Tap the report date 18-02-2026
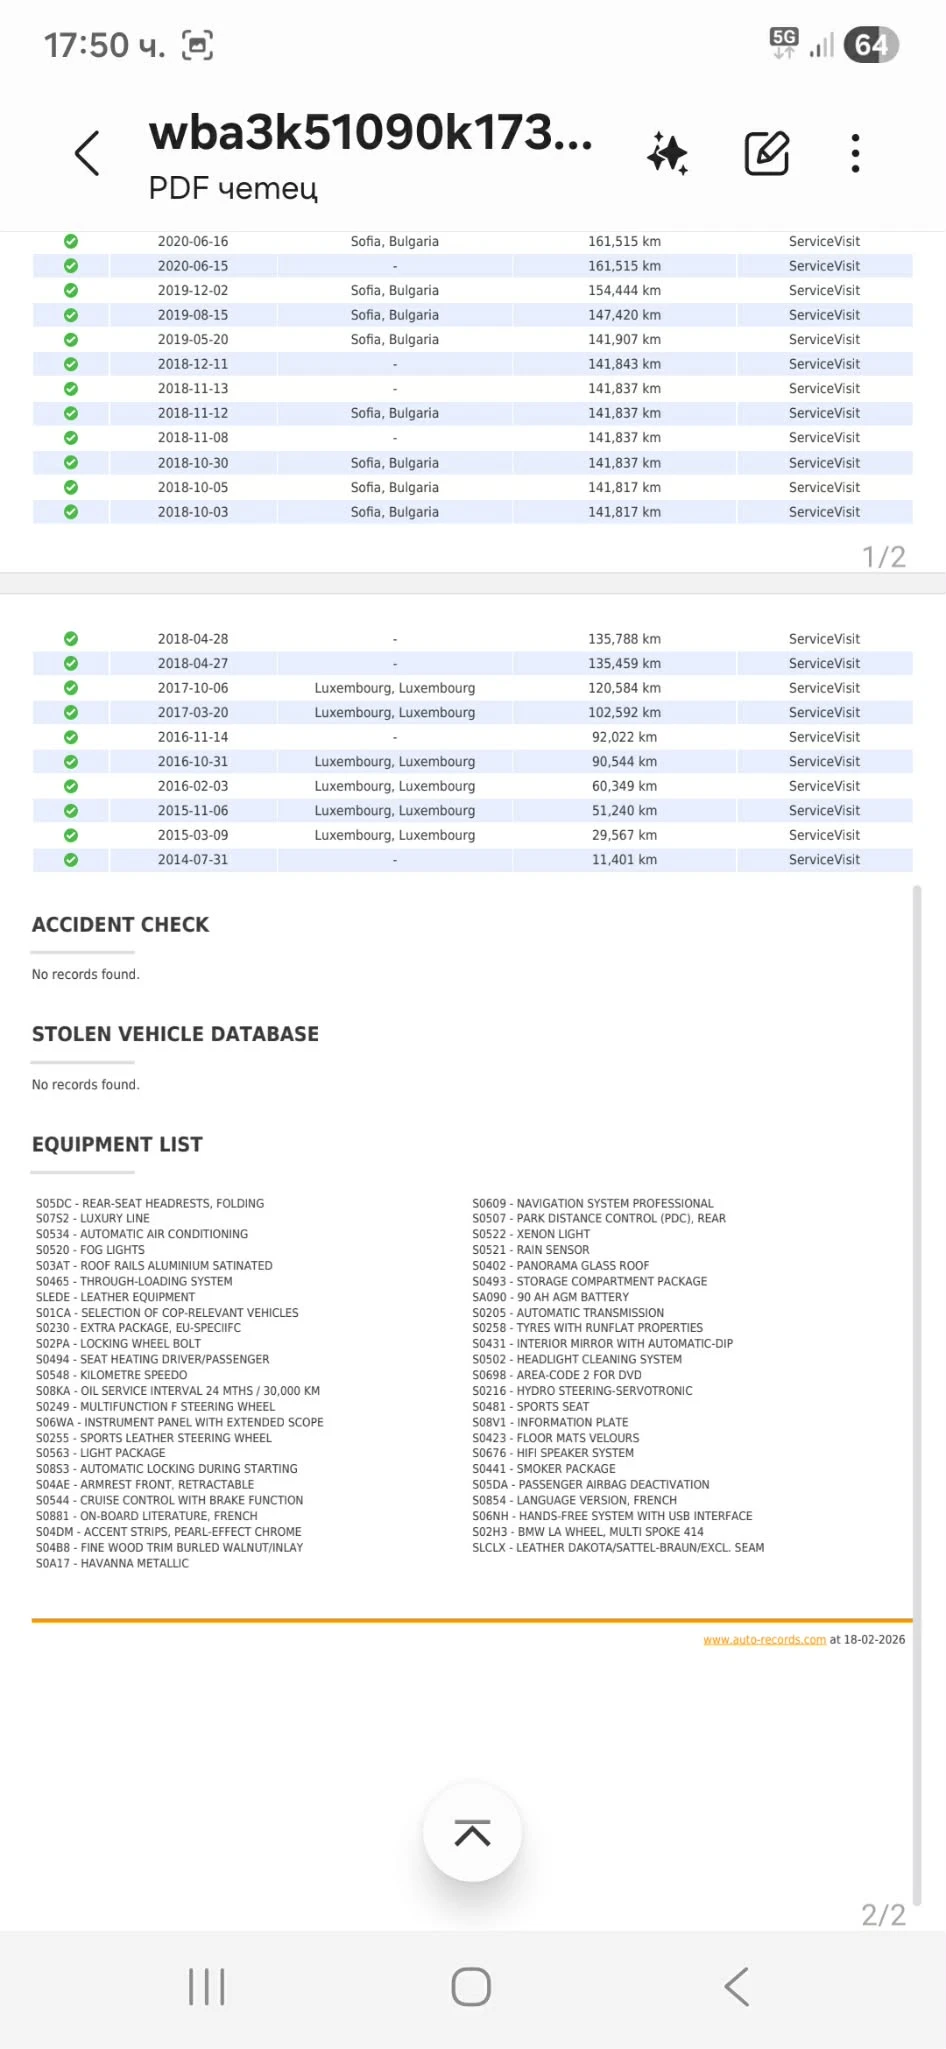The width and height of the screenshot is (946, 2049). (875, 1640)
